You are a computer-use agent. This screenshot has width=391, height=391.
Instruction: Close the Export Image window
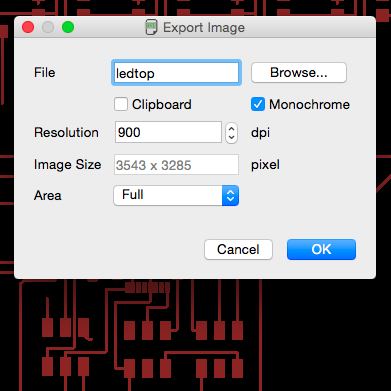tap(28, 27)
